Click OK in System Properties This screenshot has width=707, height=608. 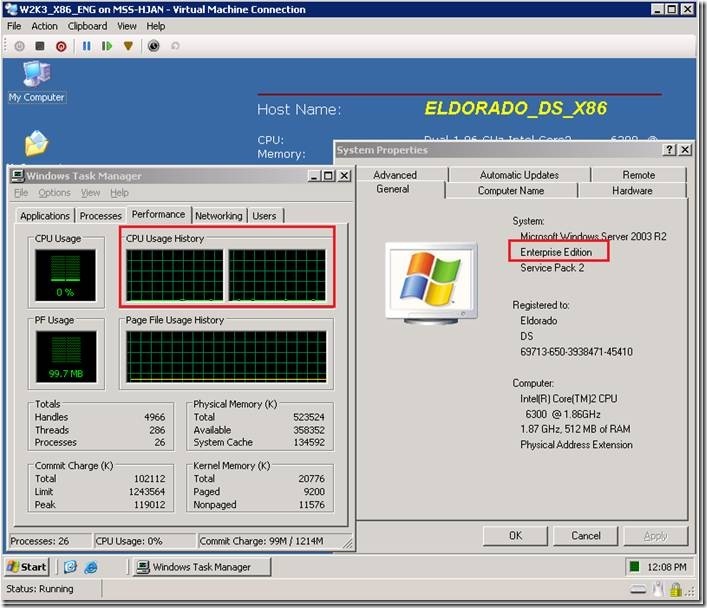[x=515, y=535]
